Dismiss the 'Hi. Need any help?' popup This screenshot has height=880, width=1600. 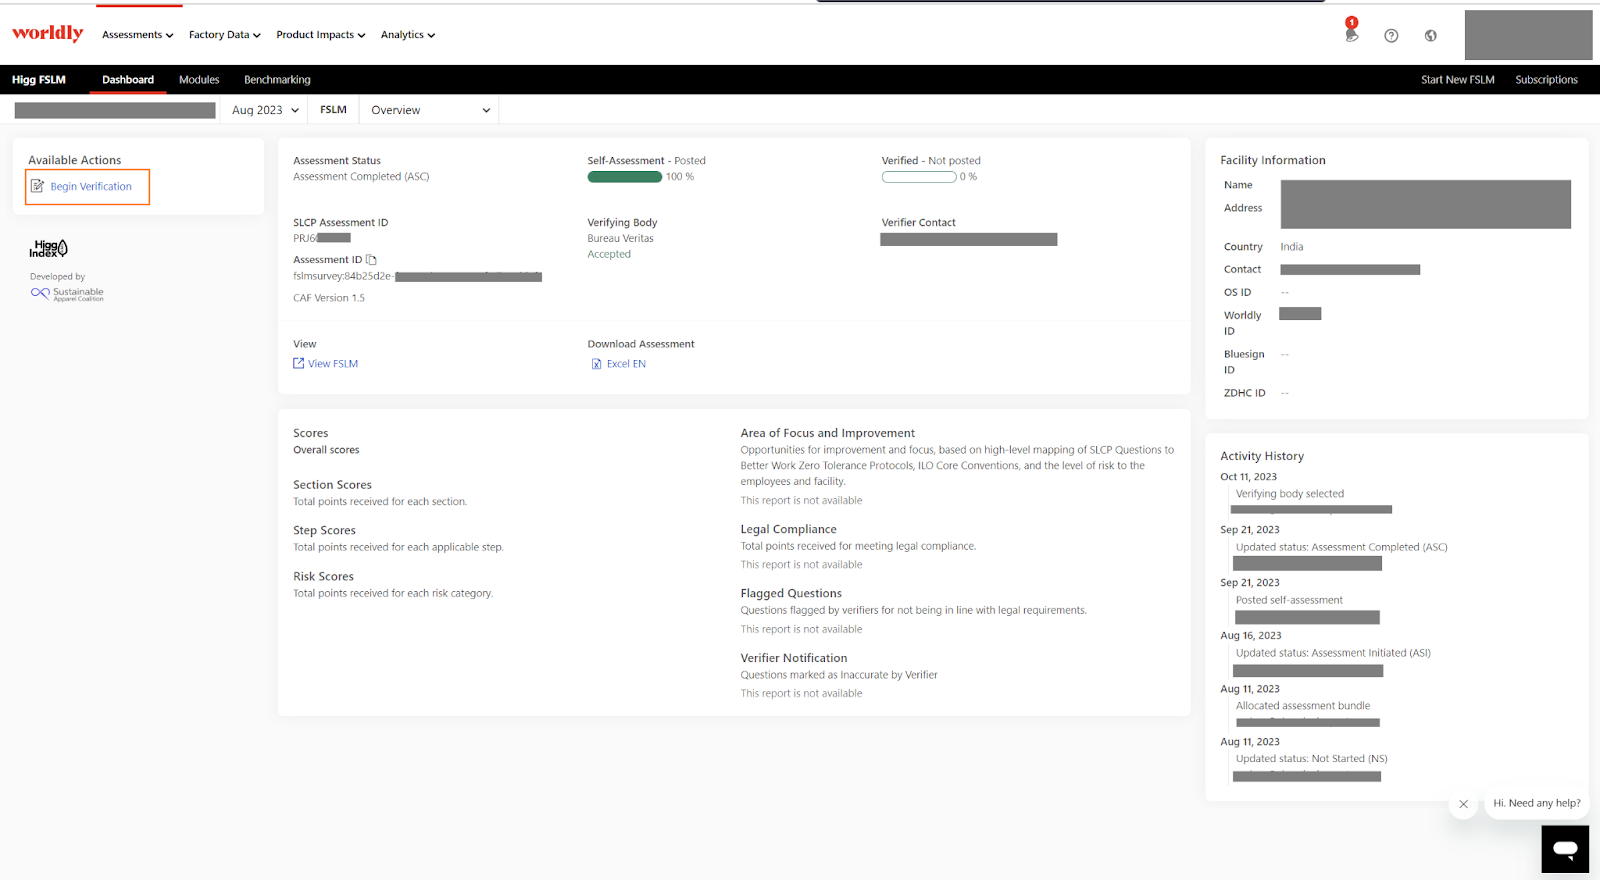tap(1463, 804)
